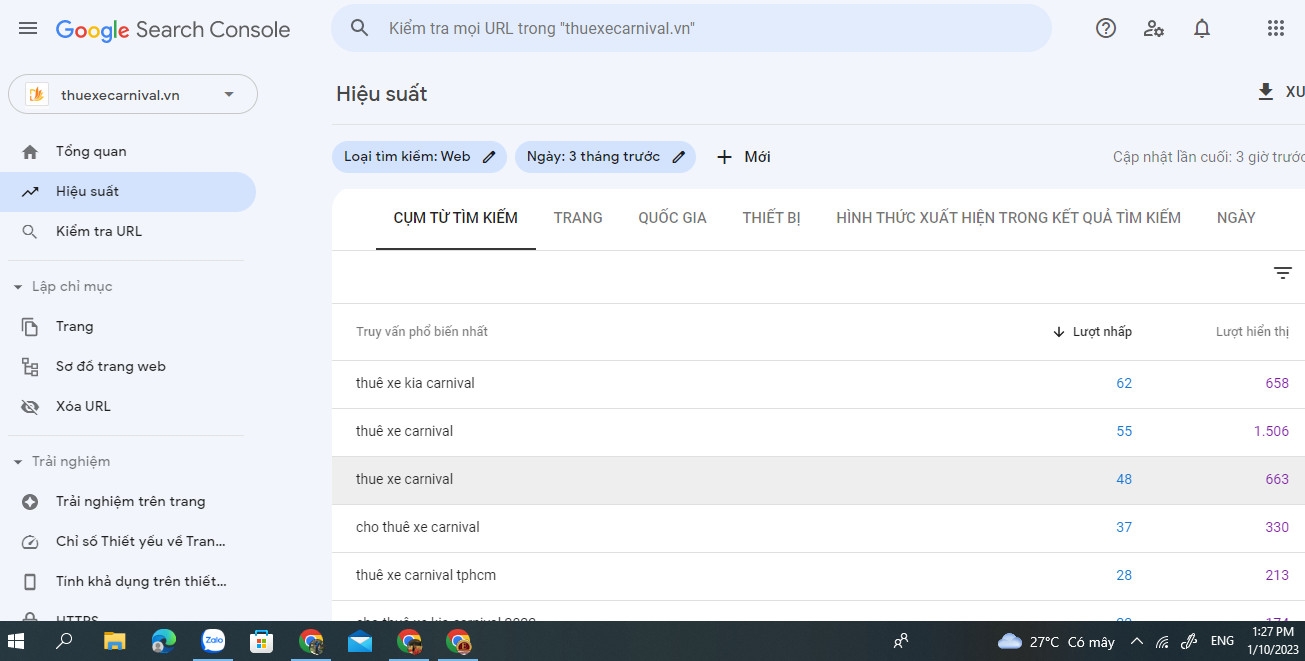Click the Trang pages icon
This screenshot has height=661, width=1305.
tap(30, 327)
